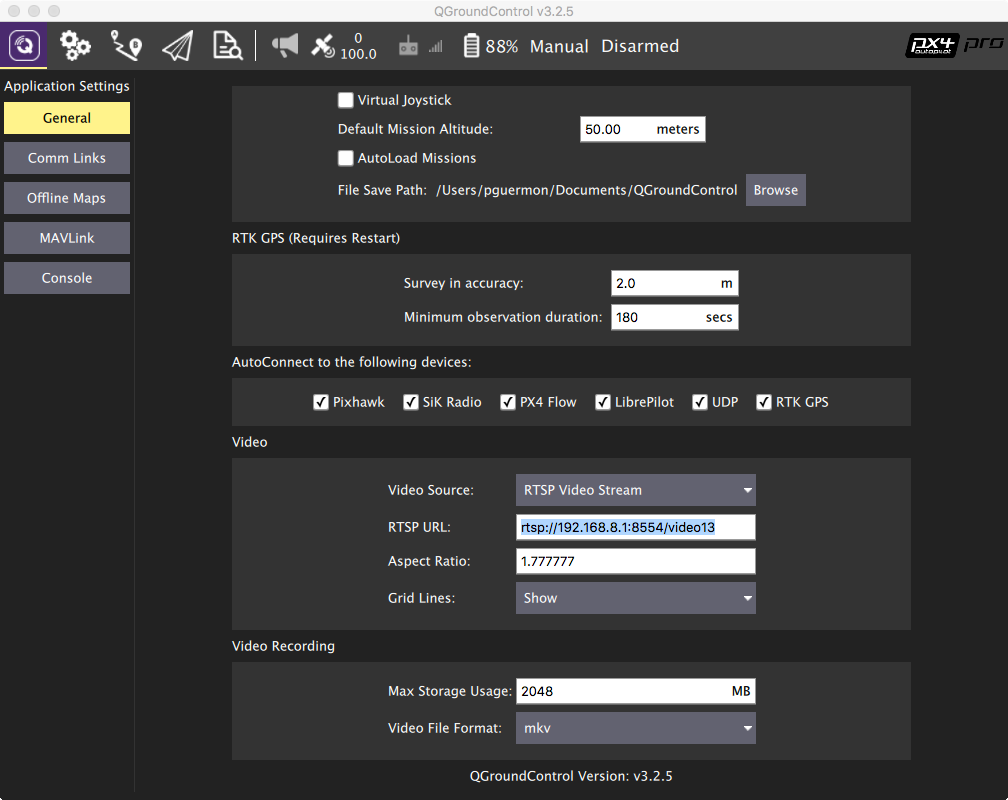Image resolution: width=1008 pixels, height=800 pixels.
Task: Browse for the file save path
Action: pyautogui.click(x=775, y=190)
